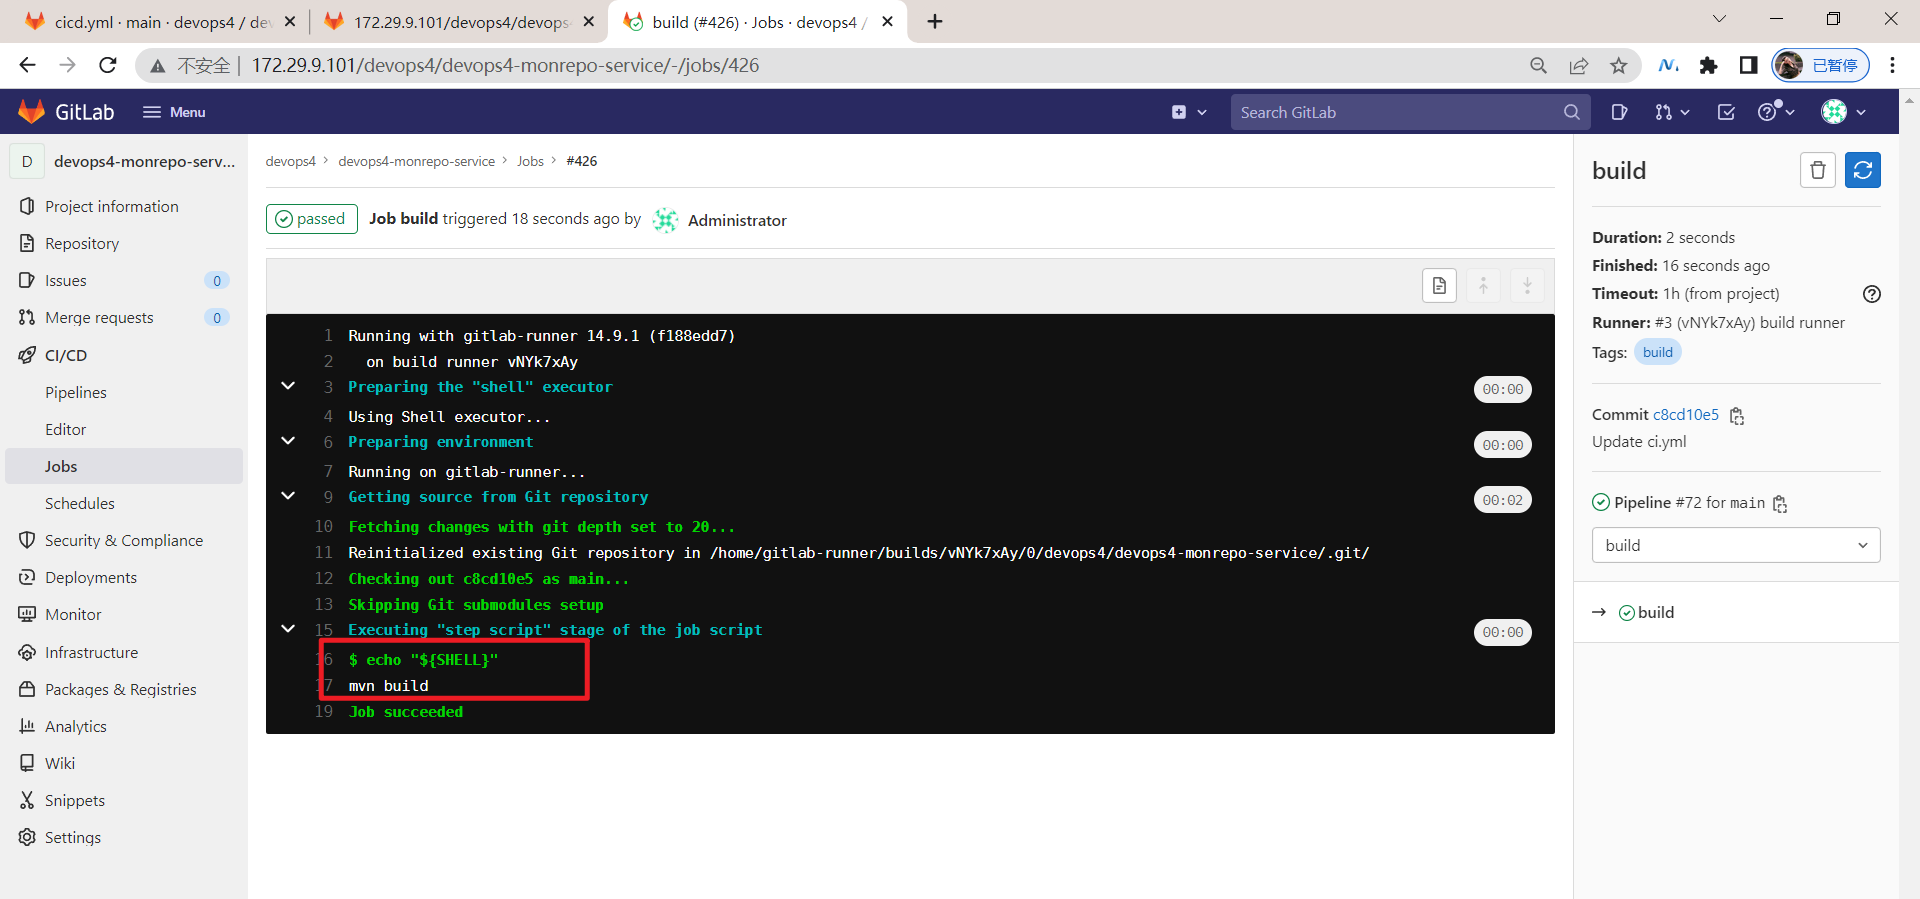Viewport: 1920px width, 899px height.
Task: Open the build stage dropdown
Action: (1736, 545)
